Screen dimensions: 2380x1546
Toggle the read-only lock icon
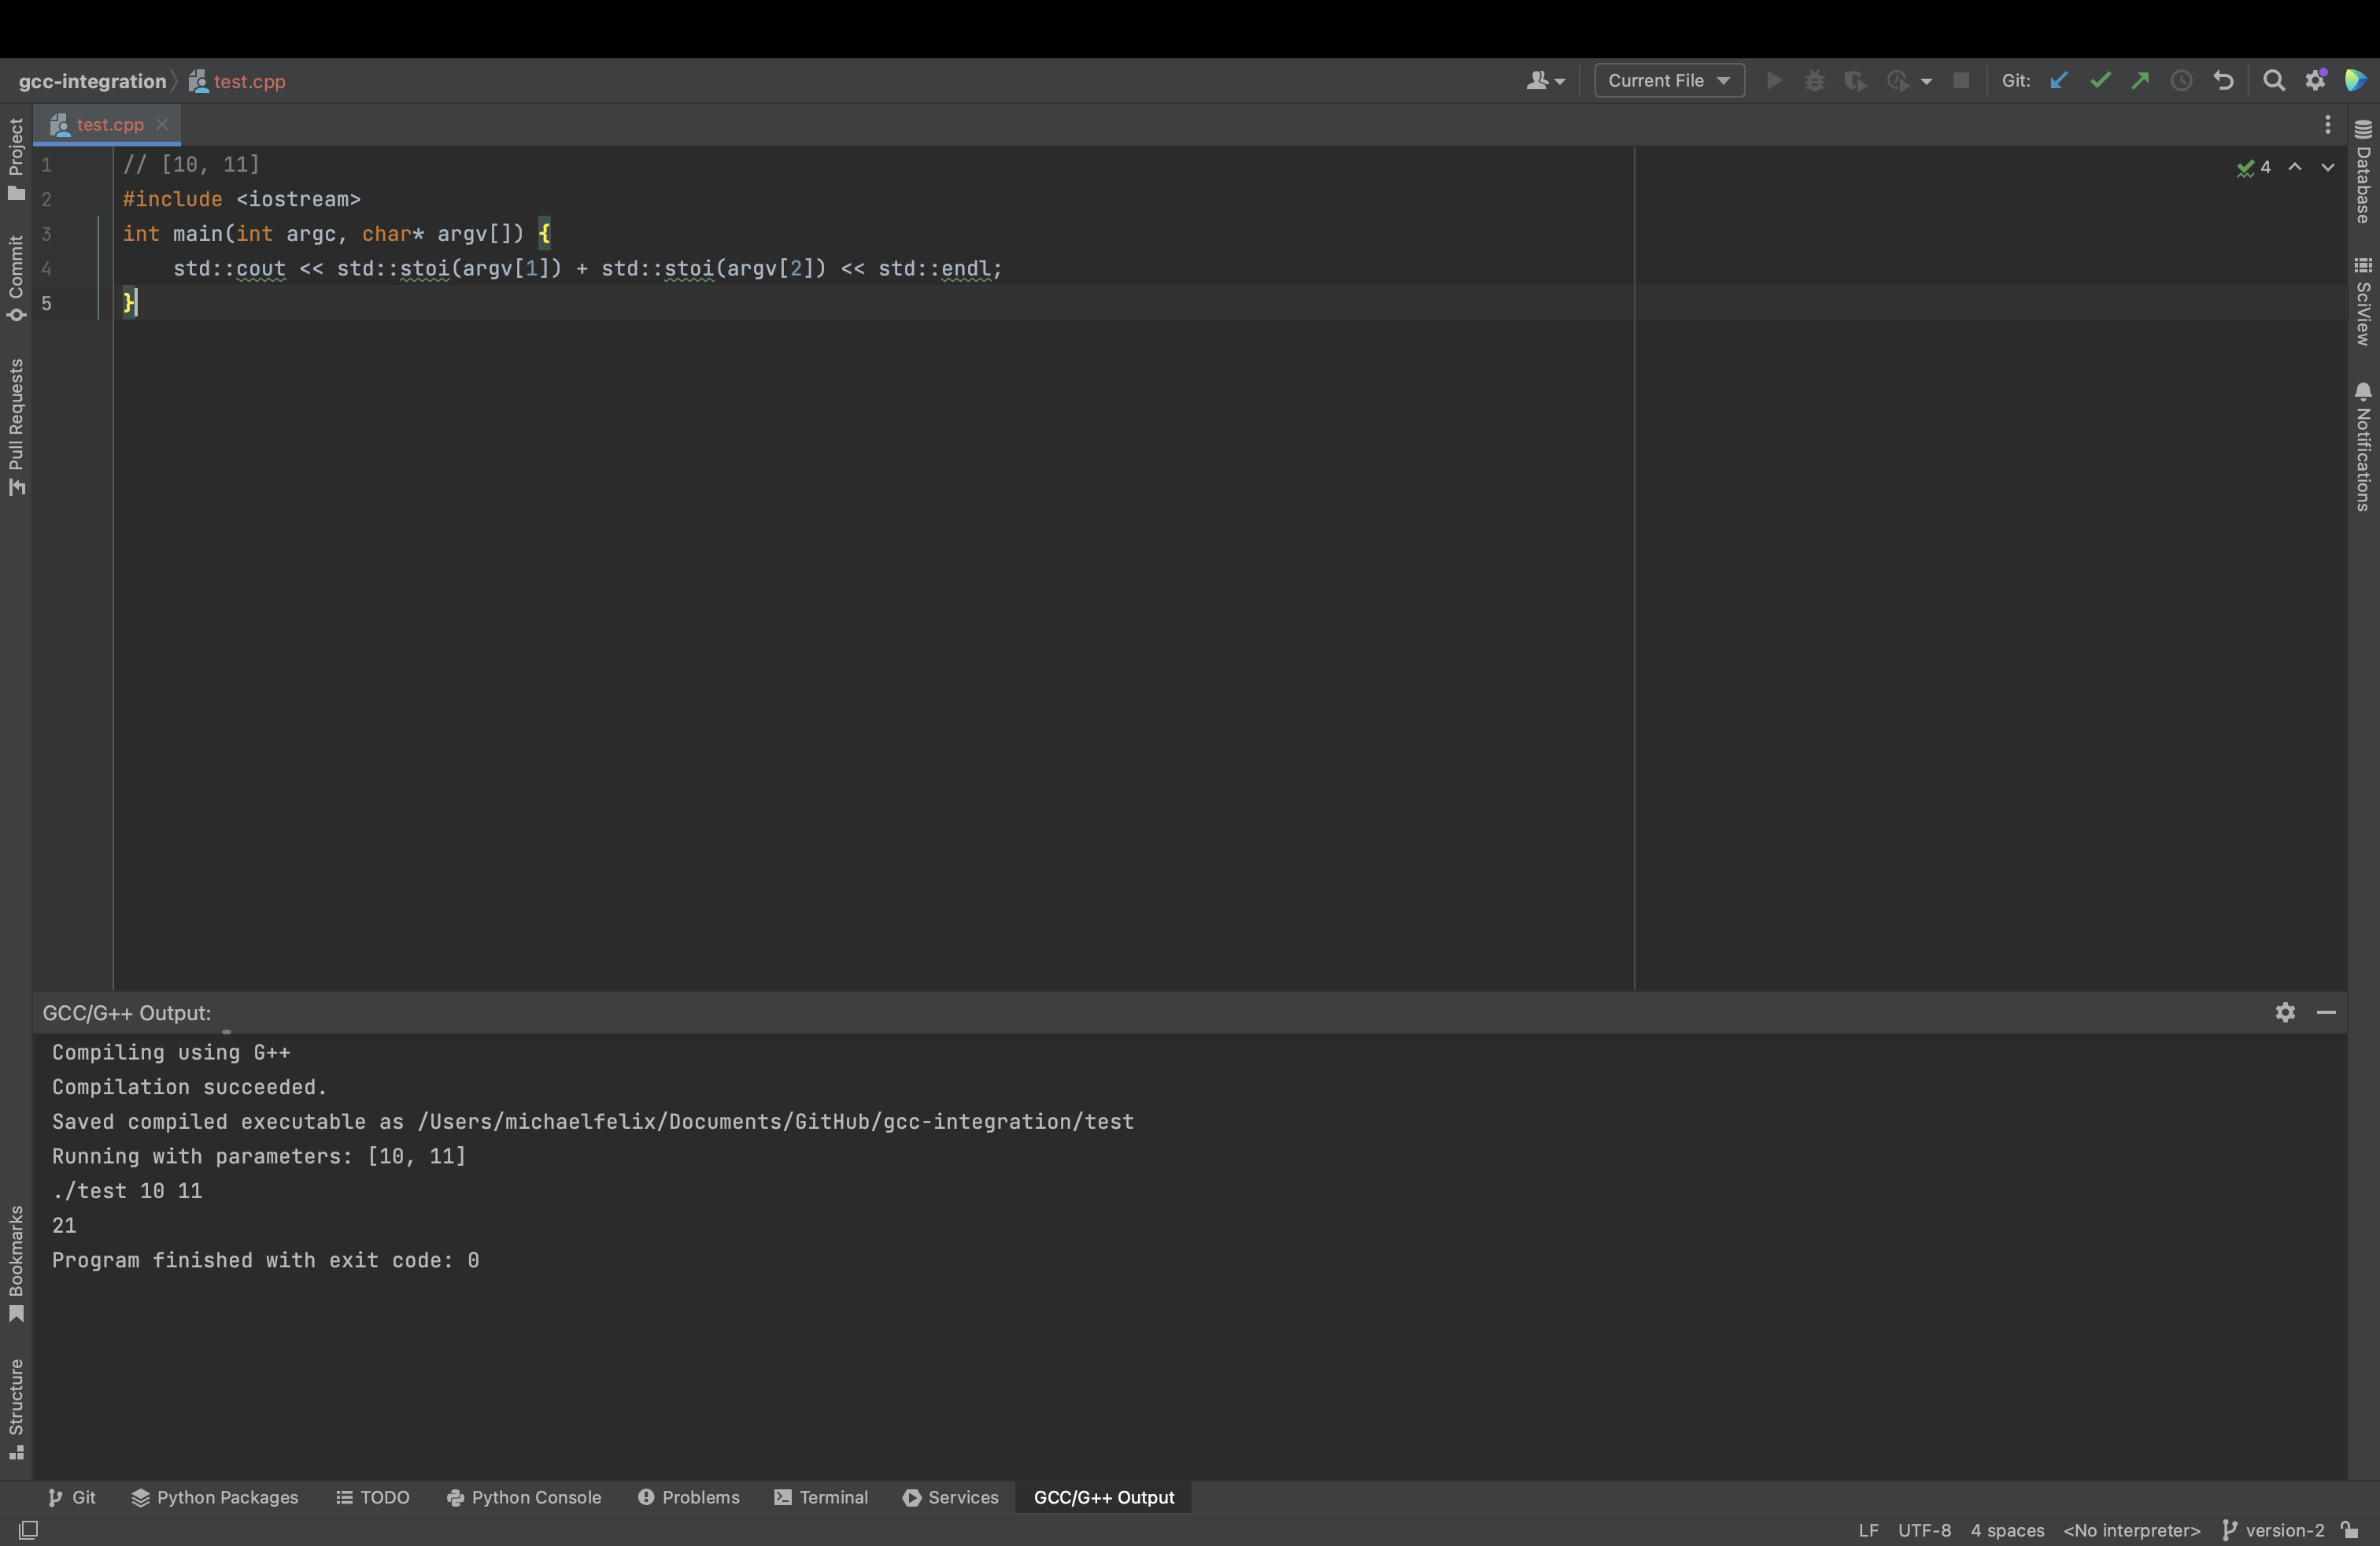pos(2350,1531)
